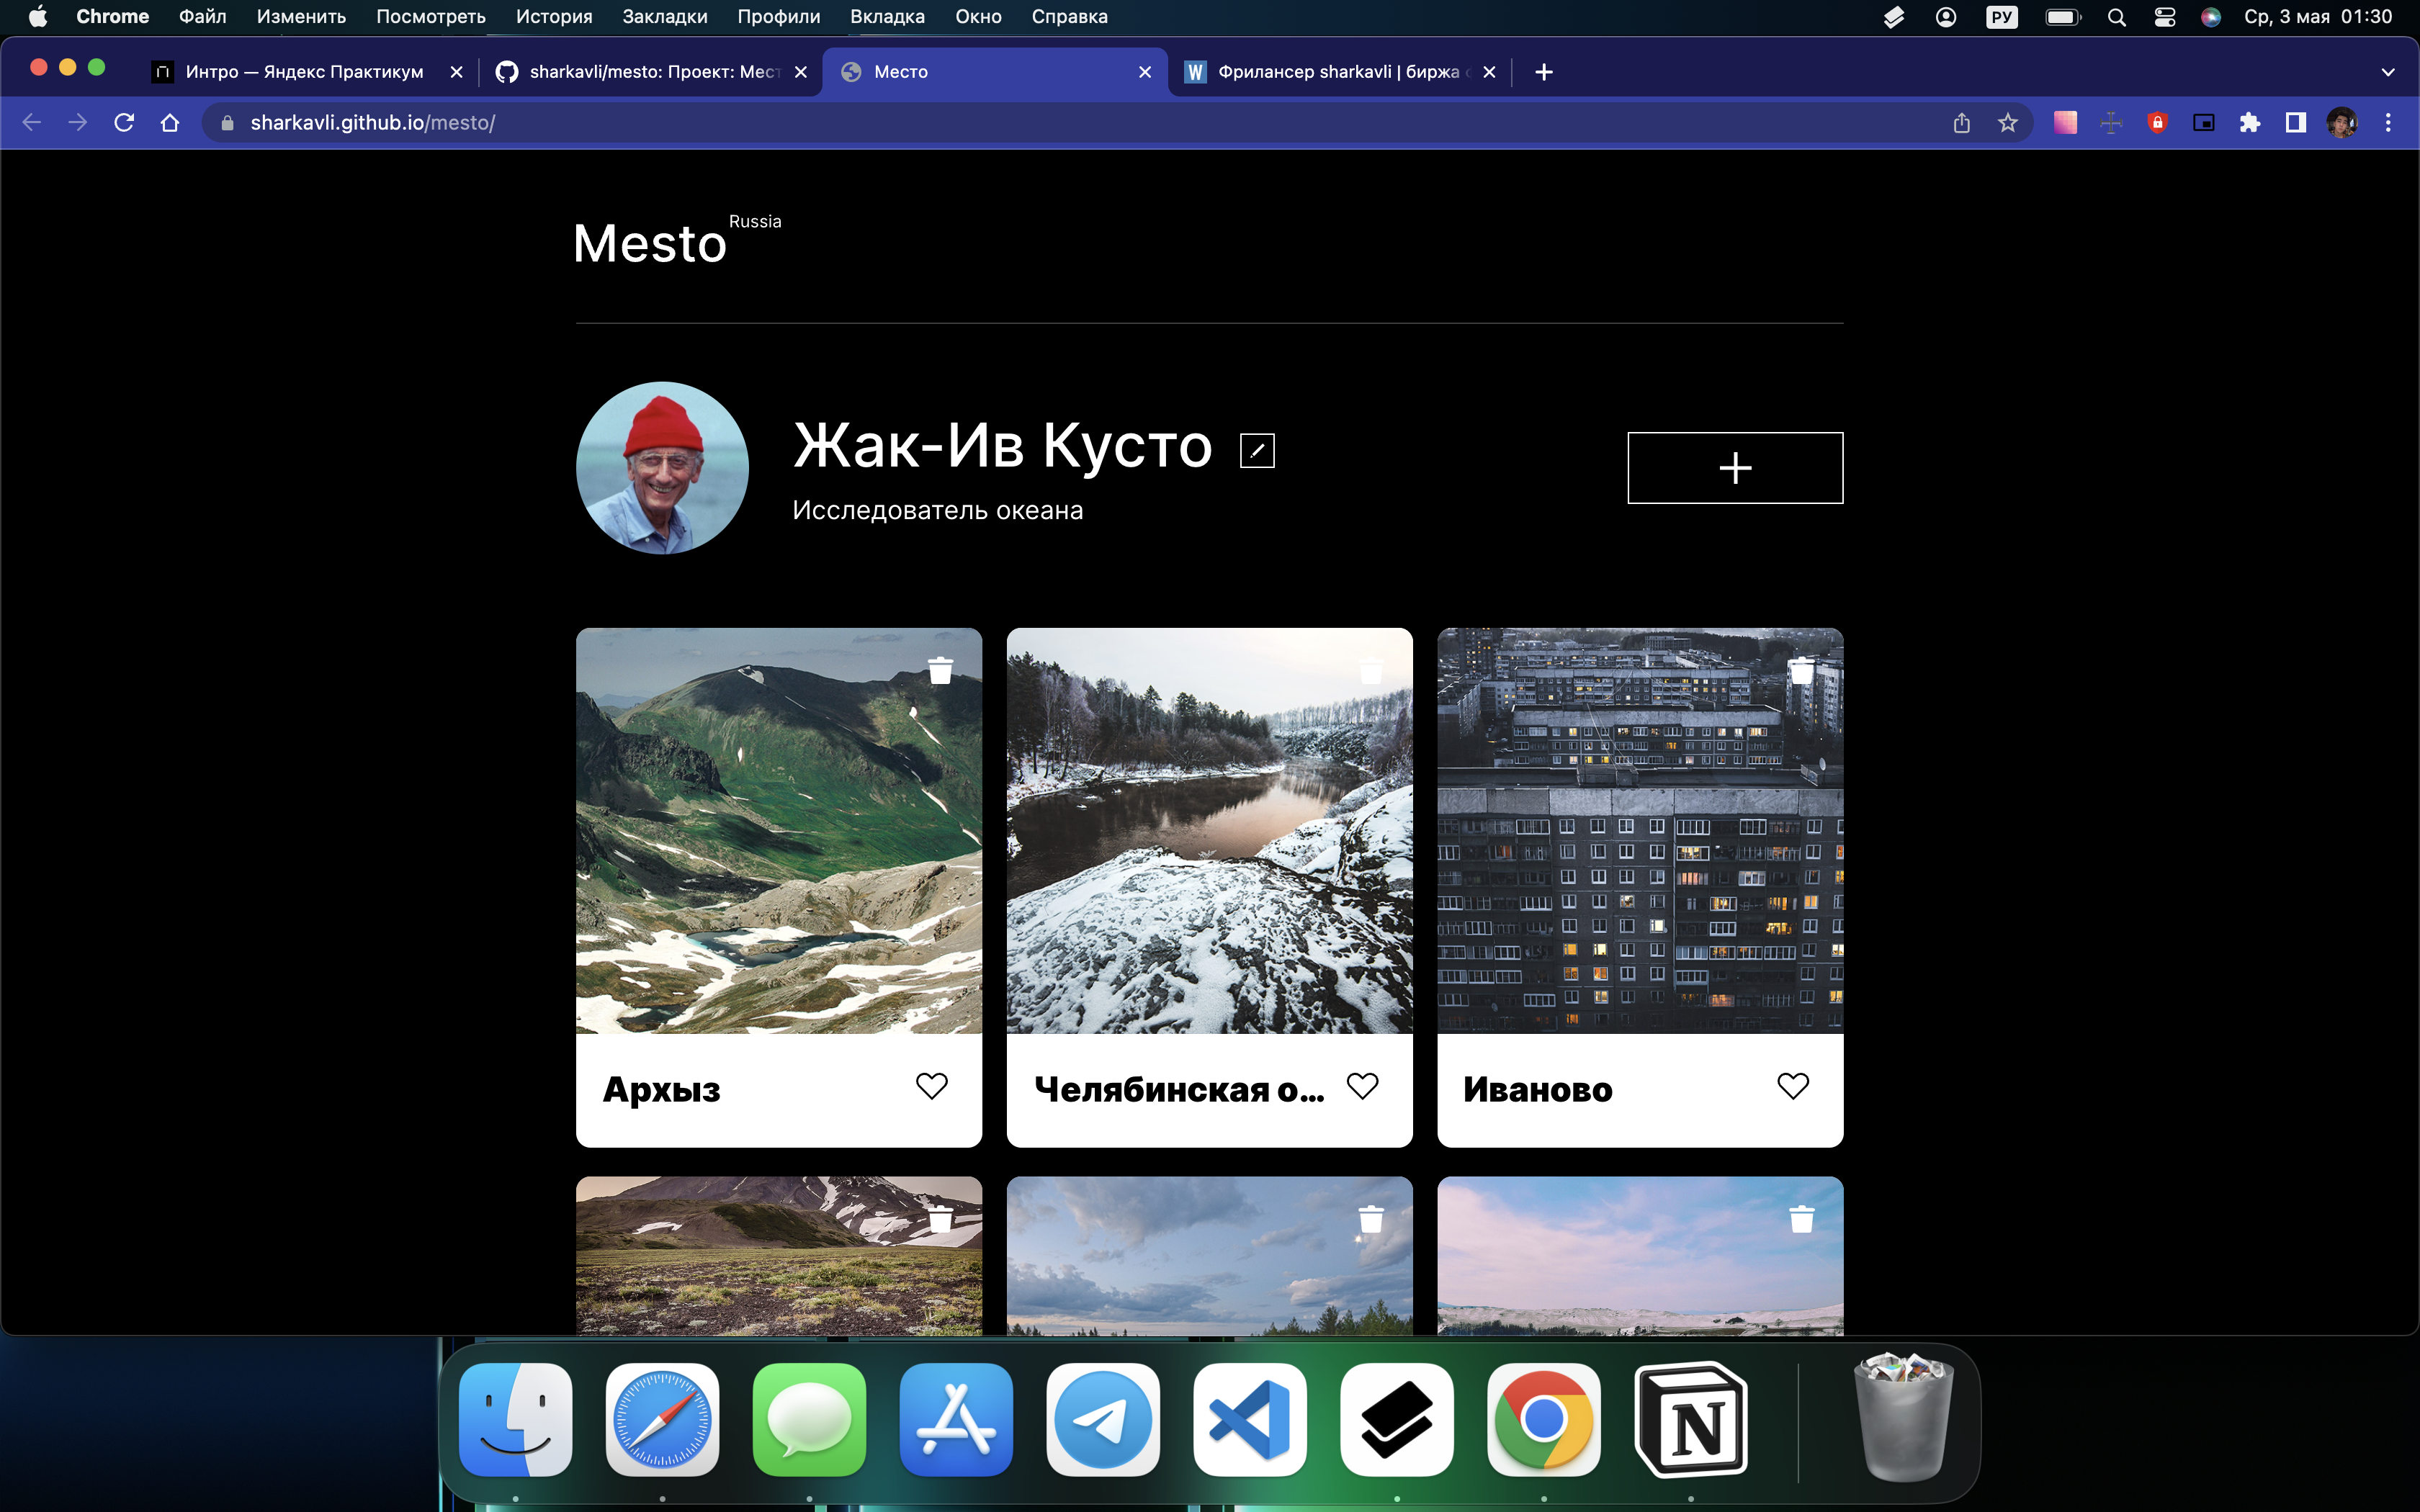The image size is (2420, 1512).
Task: Click the back navigation arrow
Action: pyautogui.click(x=32, y=123)
